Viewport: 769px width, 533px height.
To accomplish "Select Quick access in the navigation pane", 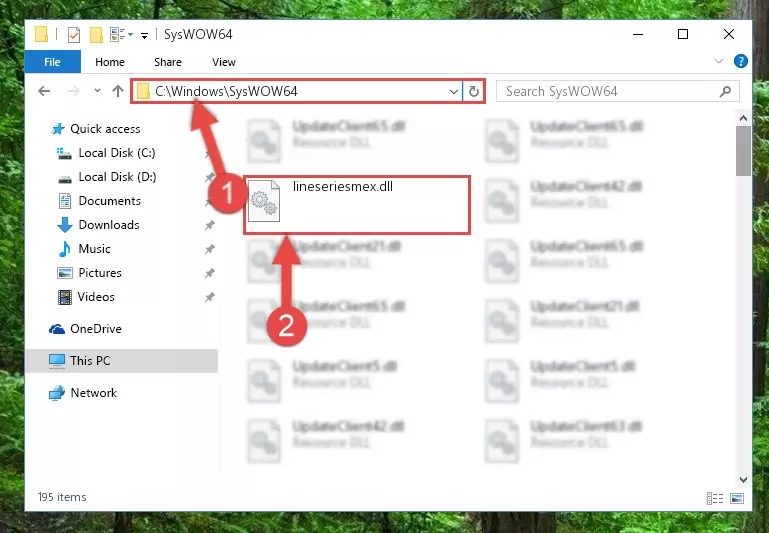I will pyautogui.click(x=105, y=129).
